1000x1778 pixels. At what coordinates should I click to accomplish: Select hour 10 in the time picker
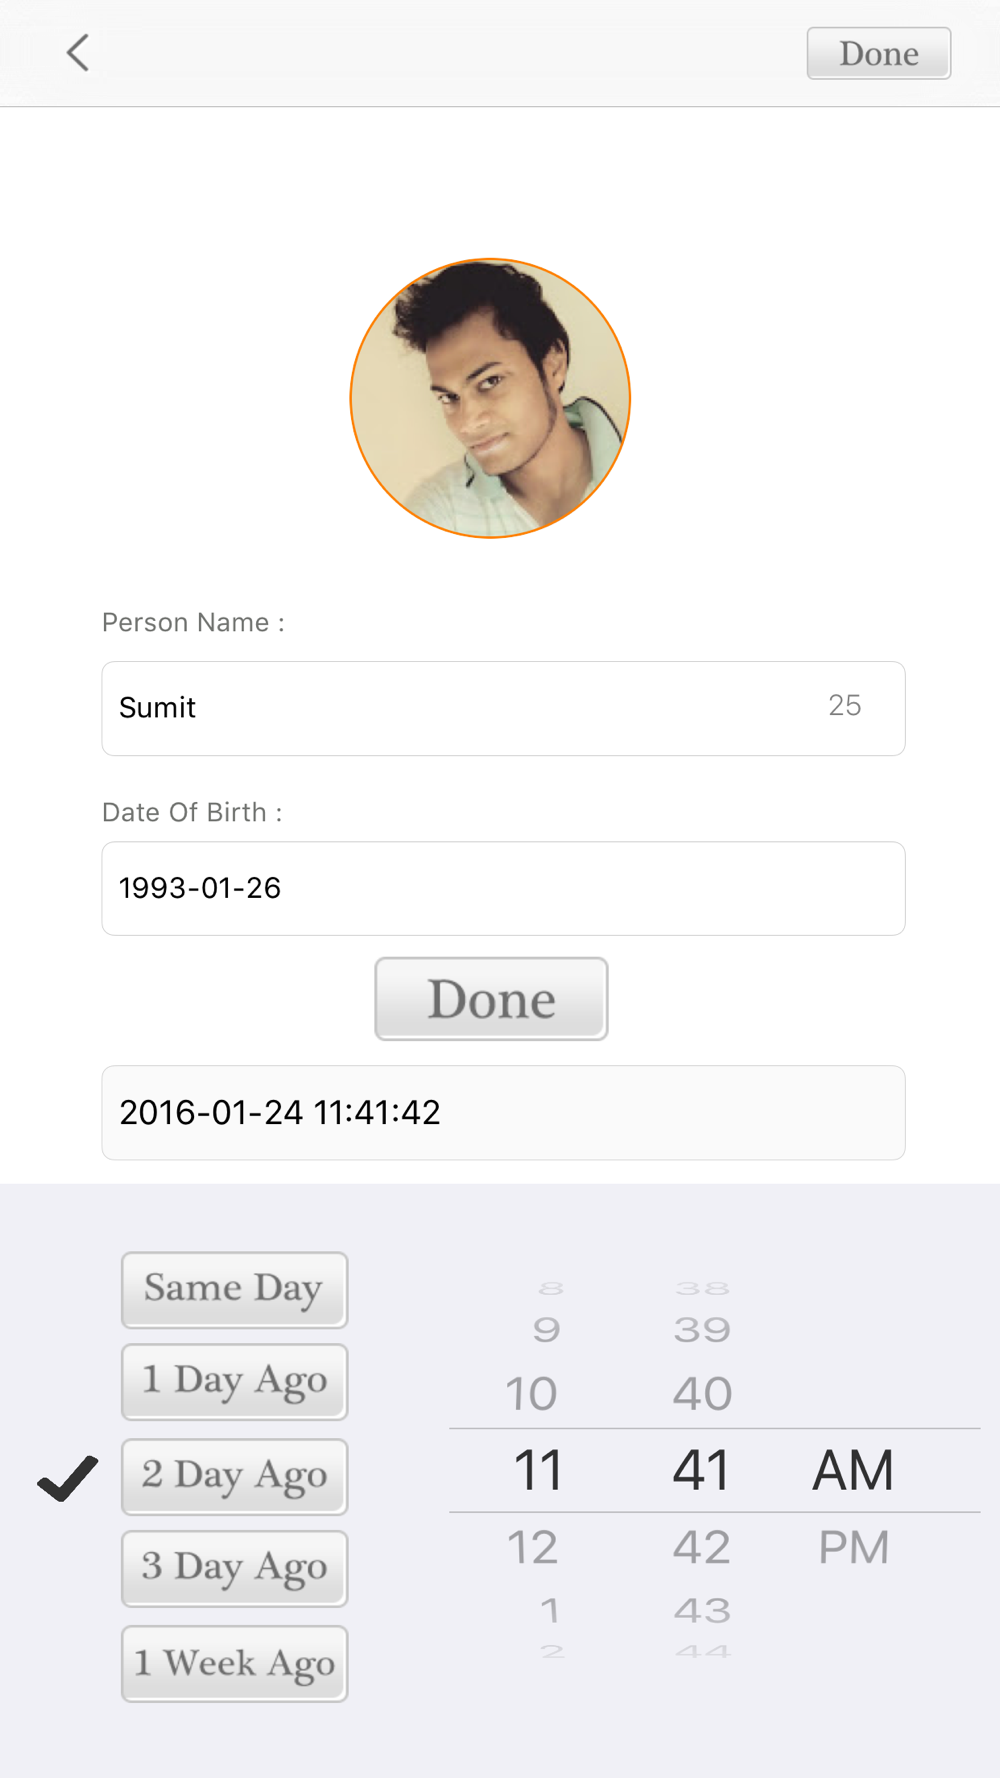coord(531,1393)
